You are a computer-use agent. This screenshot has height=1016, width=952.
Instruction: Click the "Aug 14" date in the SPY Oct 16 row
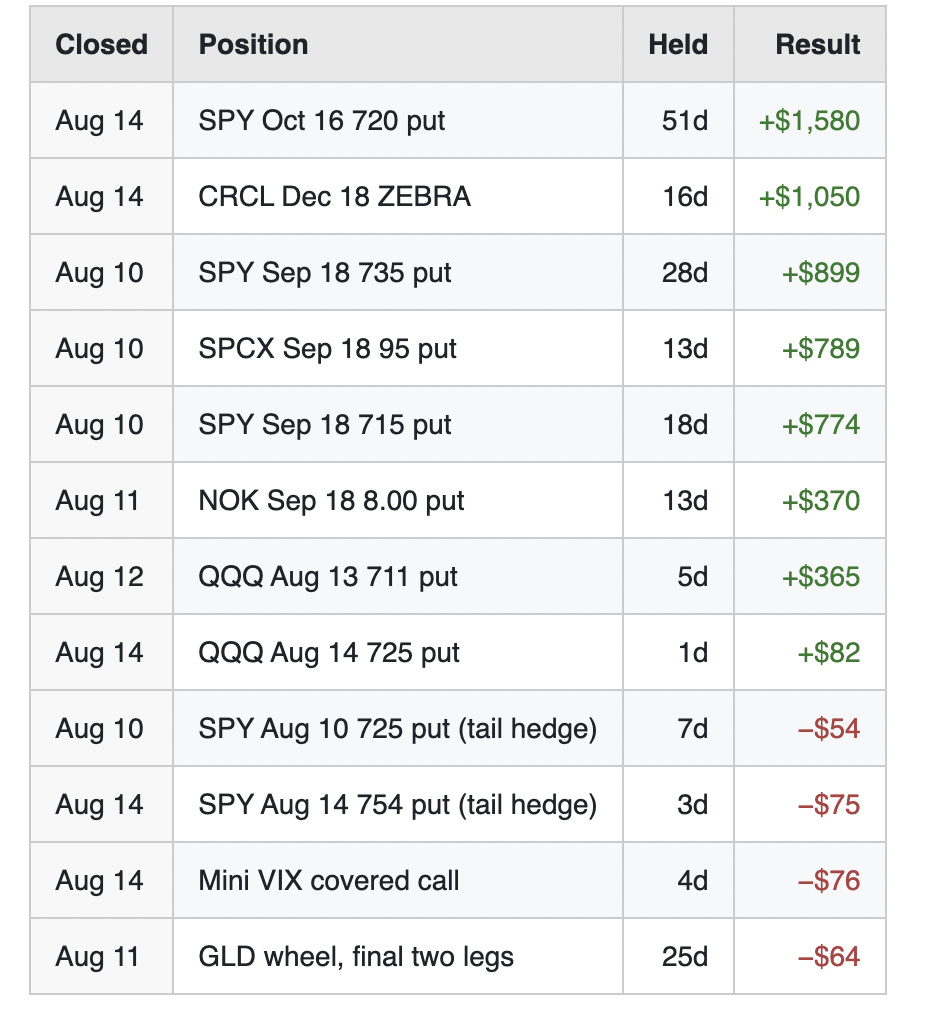[x=99, y=121]
